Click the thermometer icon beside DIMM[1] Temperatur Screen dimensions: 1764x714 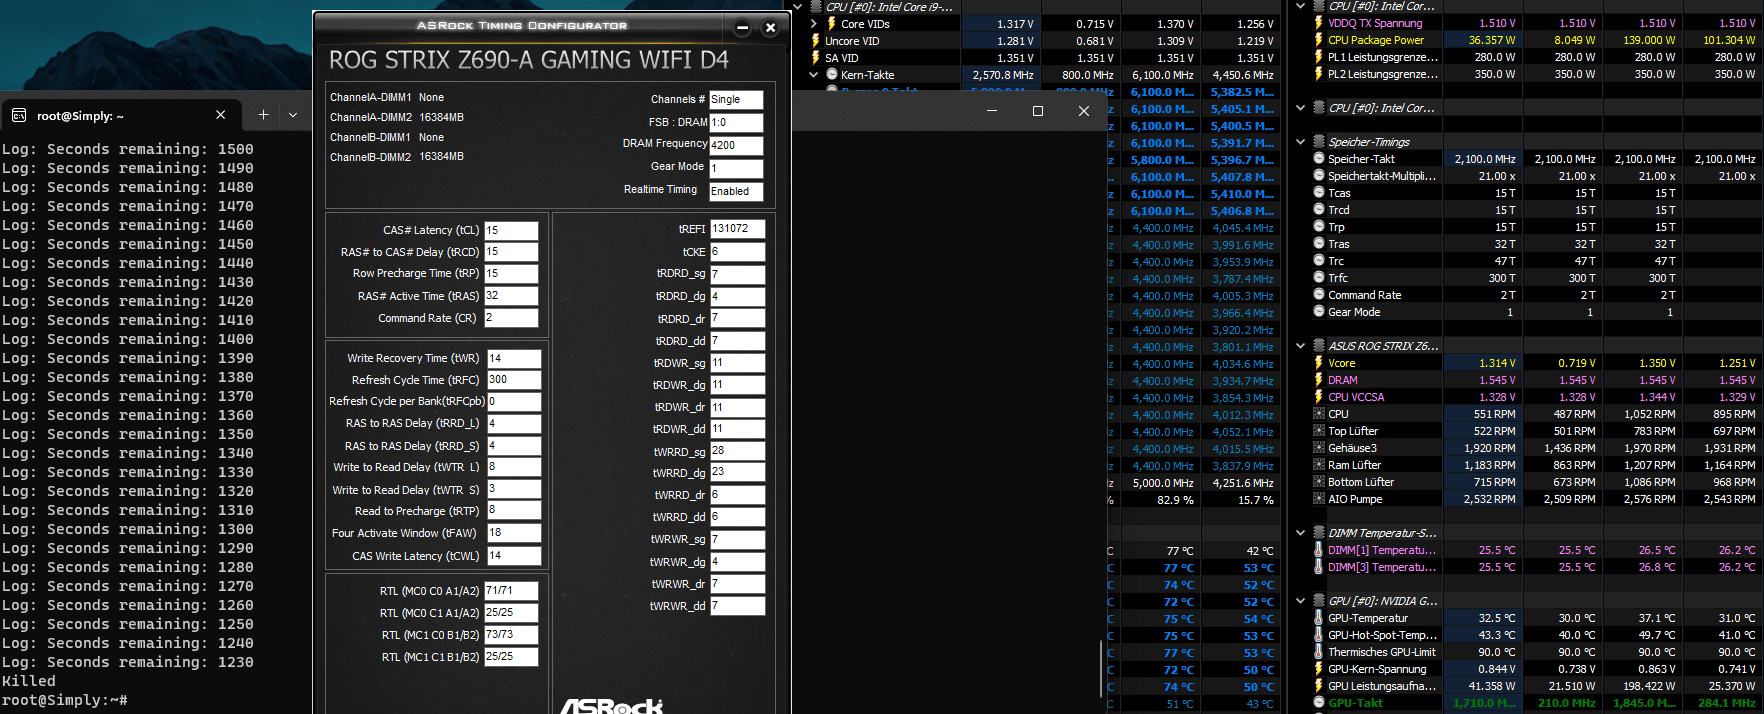(x=1318, y=550)
